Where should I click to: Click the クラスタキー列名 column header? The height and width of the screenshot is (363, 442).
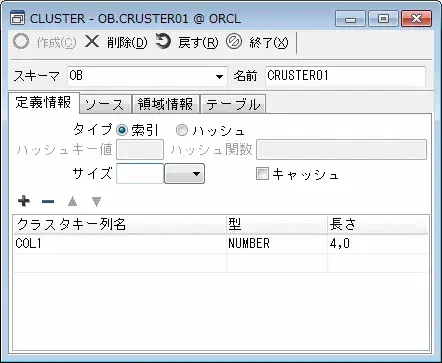[120, 224]
